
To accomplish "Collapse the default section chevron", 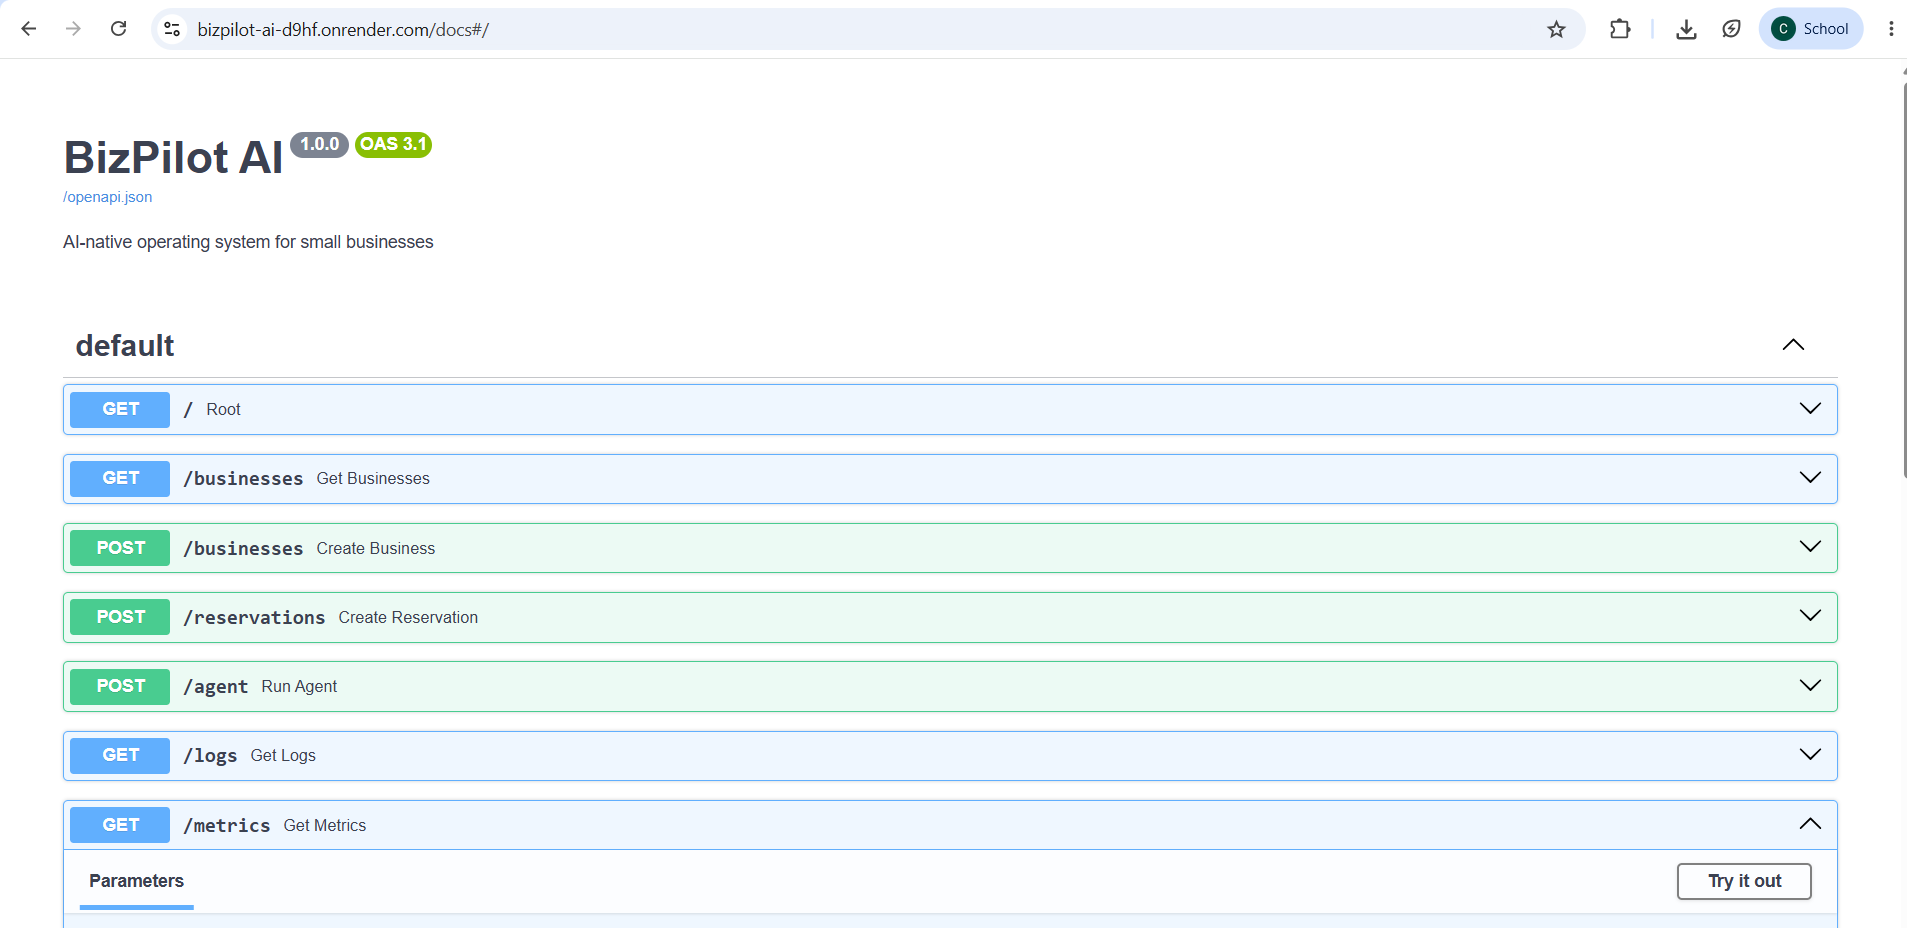I will (1793, 345).
